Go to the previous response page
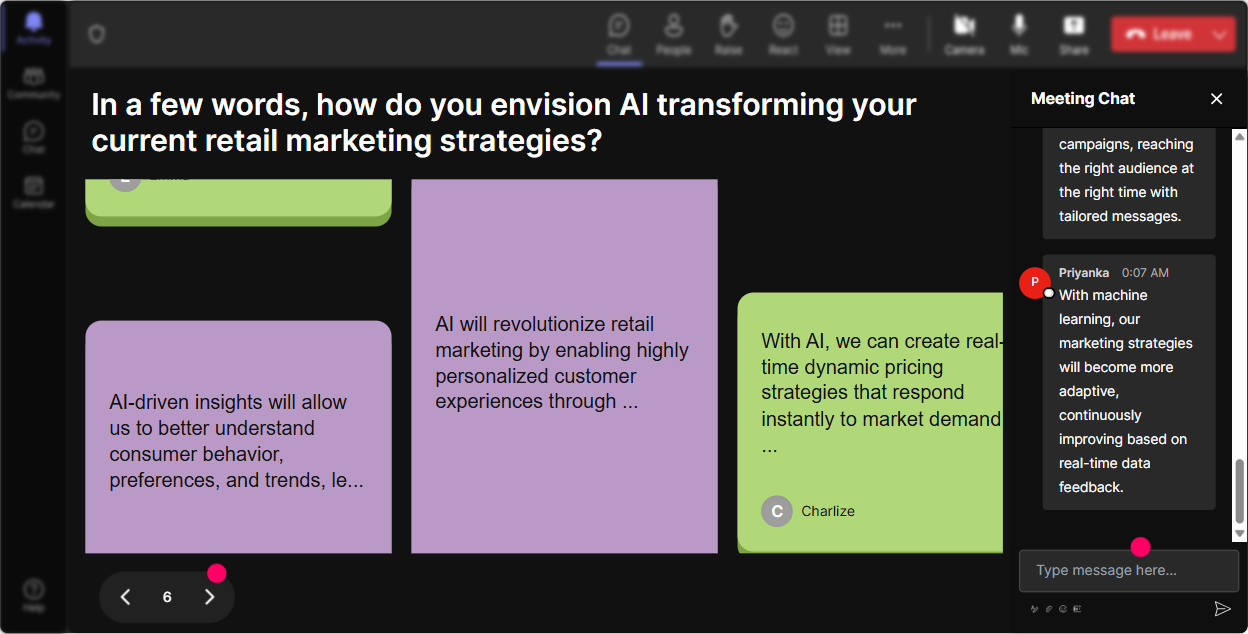The width and height of the screenshot is (1248, 634). point(125,597)
